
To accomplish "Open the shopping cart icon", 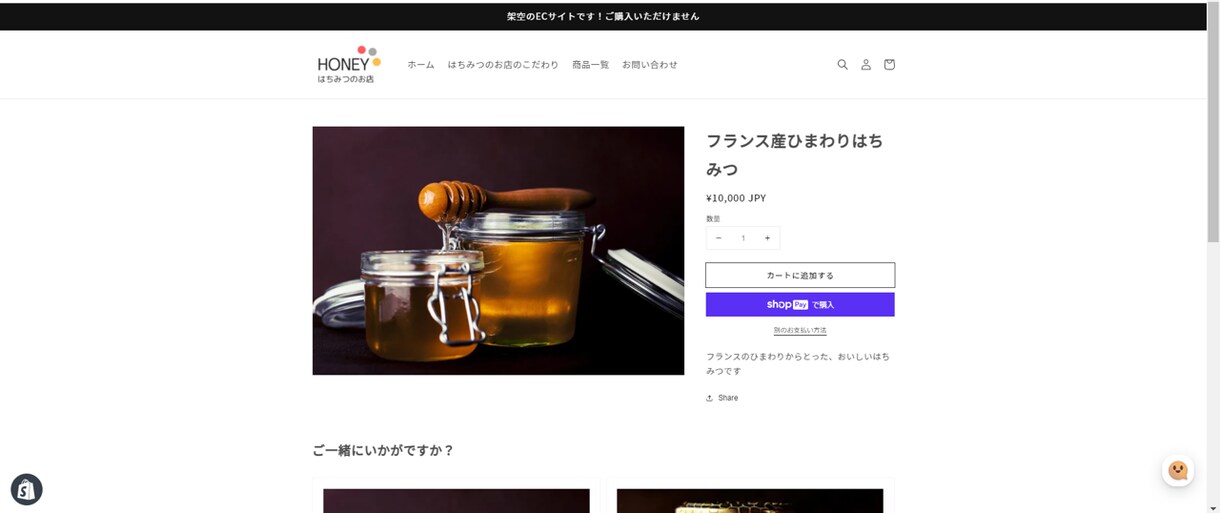I will 889,64.
